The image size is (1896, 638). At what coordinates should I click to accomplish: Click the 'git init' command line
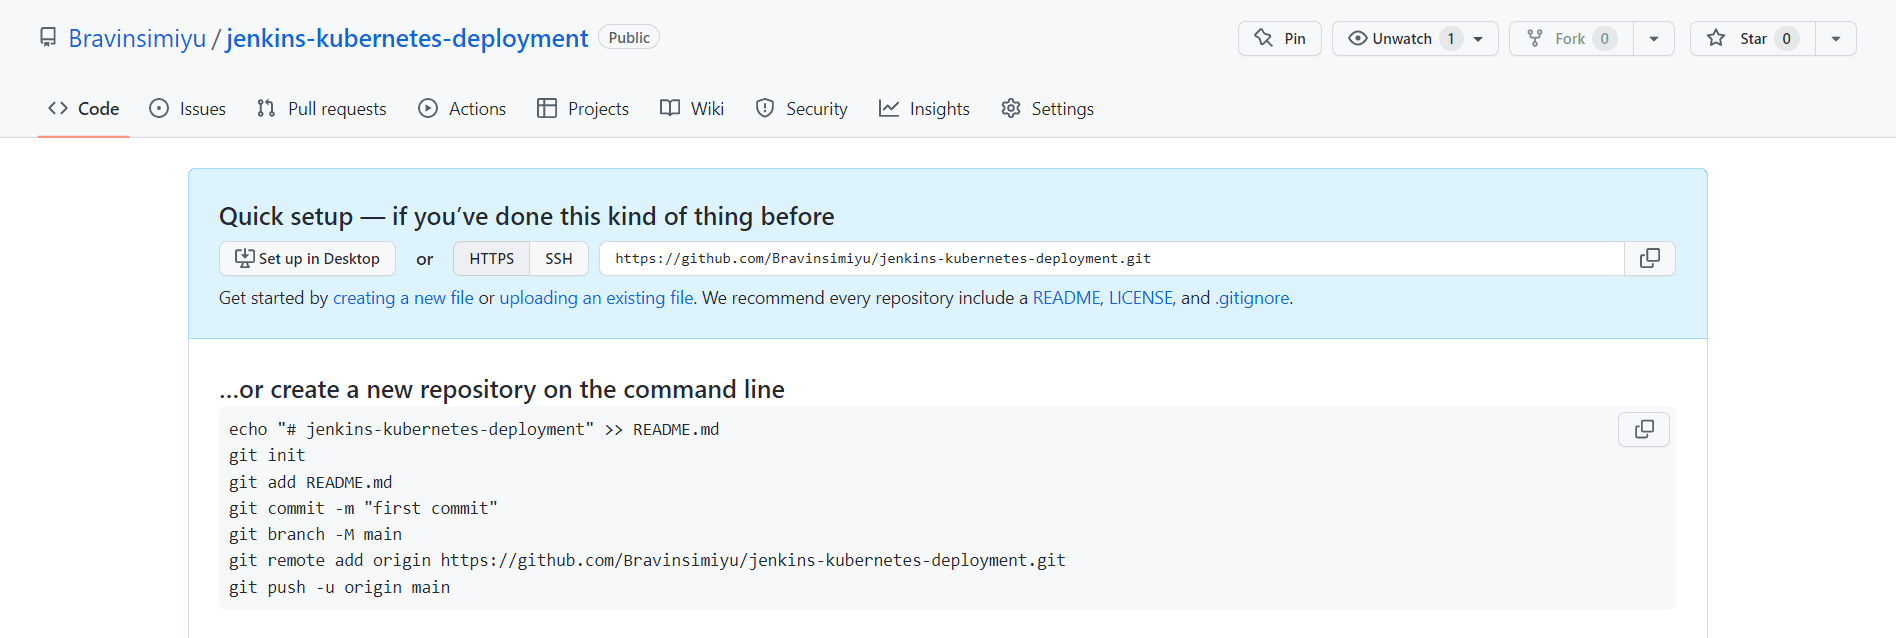267,455
